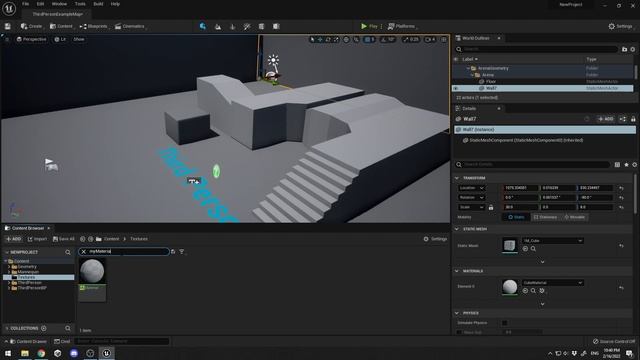Image resolution: width=640 pixels, height=360 pixels.
Task: Set mobility to Stationary
Action: pos(545,217)
